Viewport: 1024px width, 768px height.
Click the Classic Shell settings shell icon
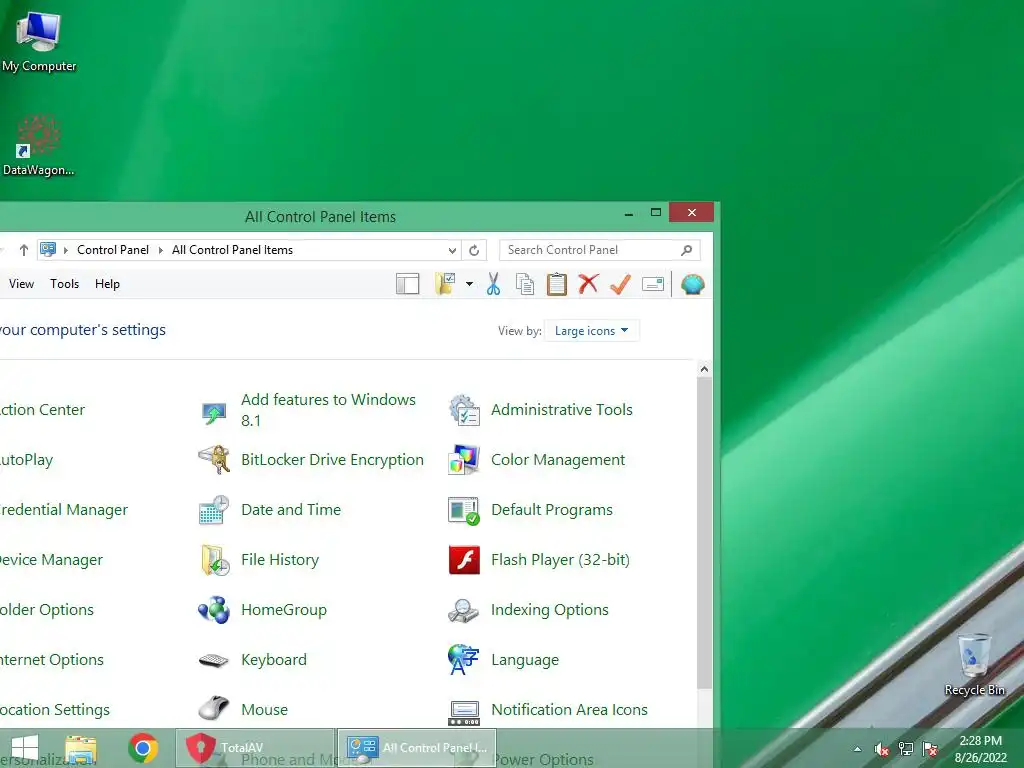[693, 284]
